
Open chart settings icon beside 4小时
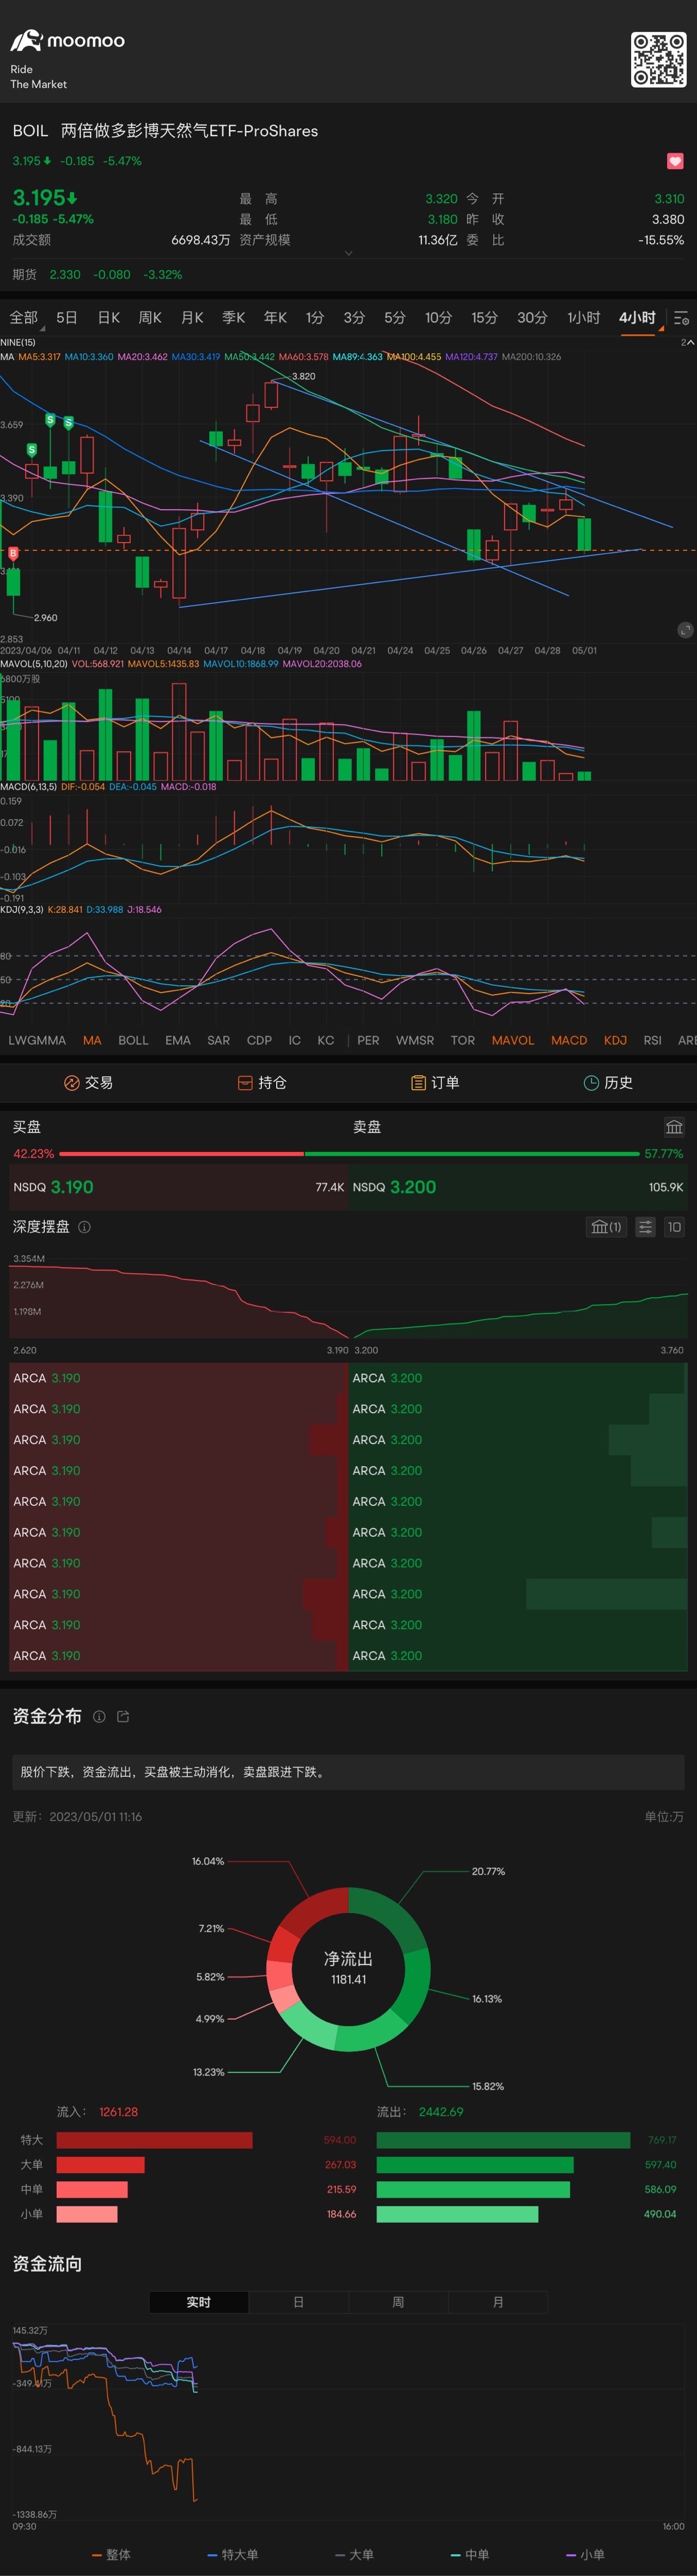click(x=681, y=318)
